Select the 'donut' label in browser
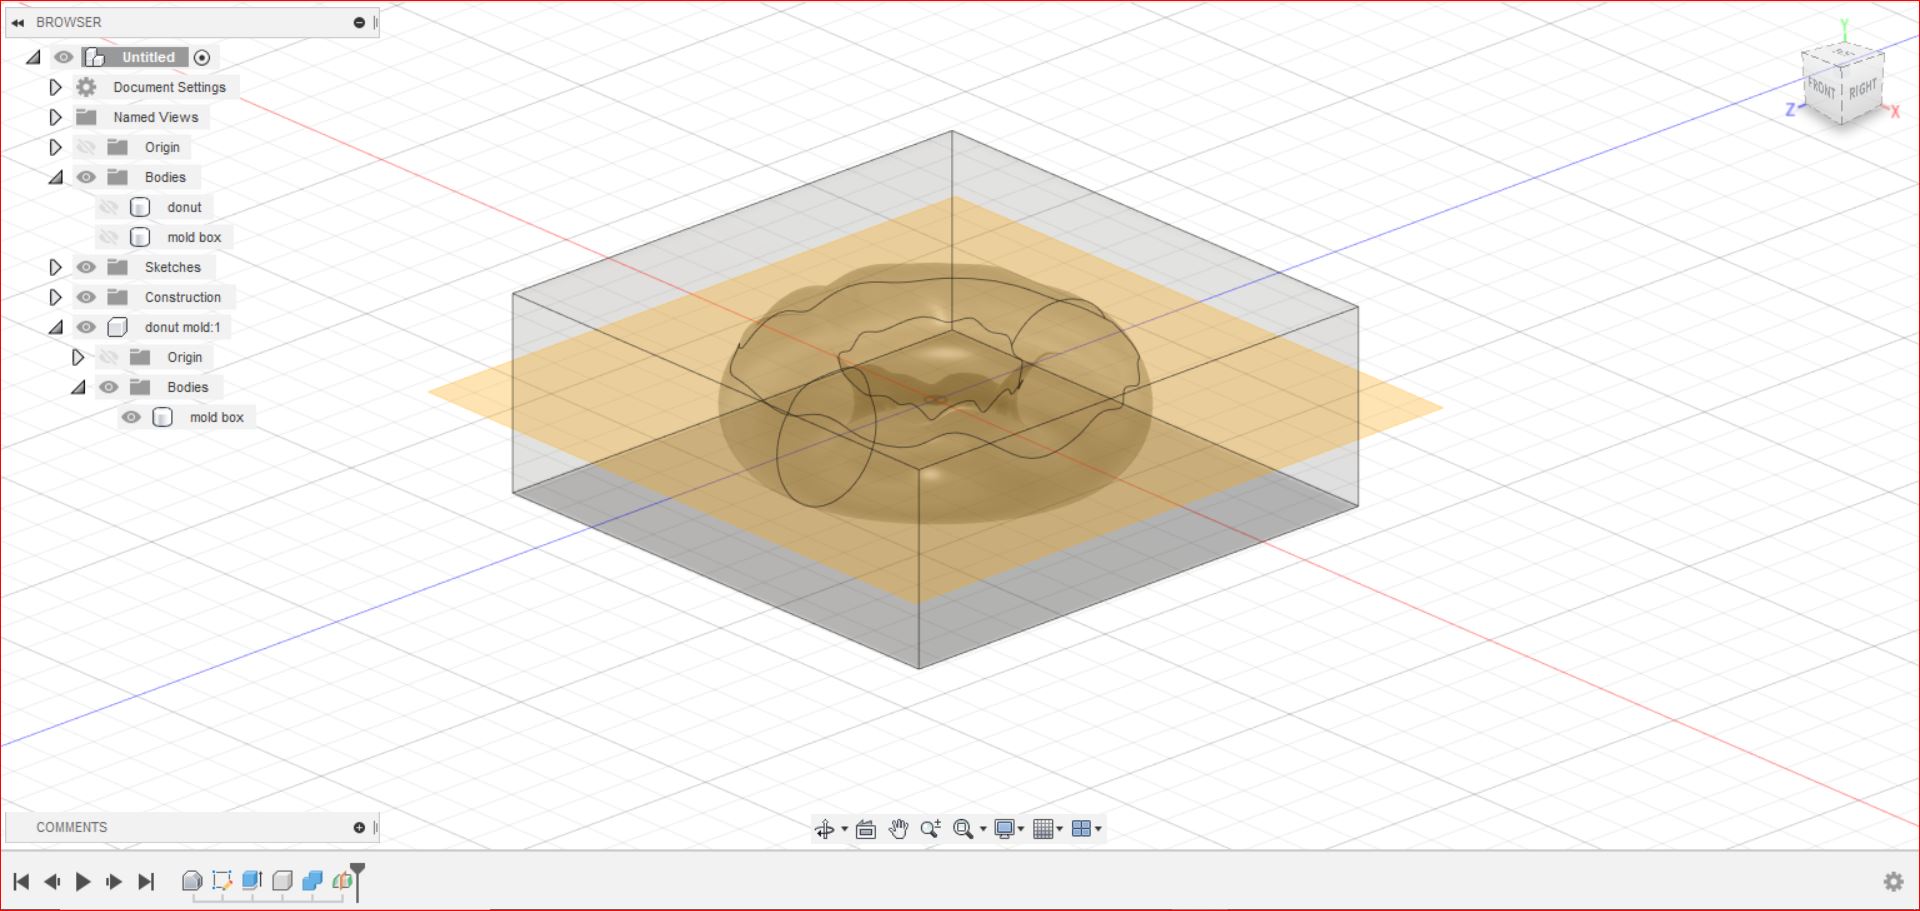Image resolution: width=1920 pixels, height=911 pixels. click(x=184, y=207)
